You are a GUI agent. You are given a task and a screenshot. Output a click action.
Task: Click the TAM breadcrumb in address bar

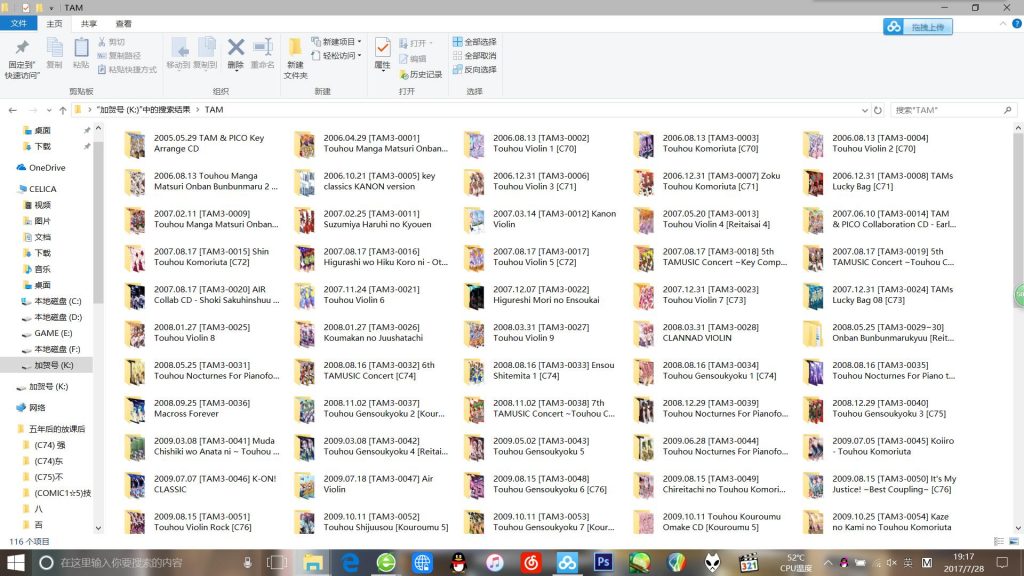[214, 110]
